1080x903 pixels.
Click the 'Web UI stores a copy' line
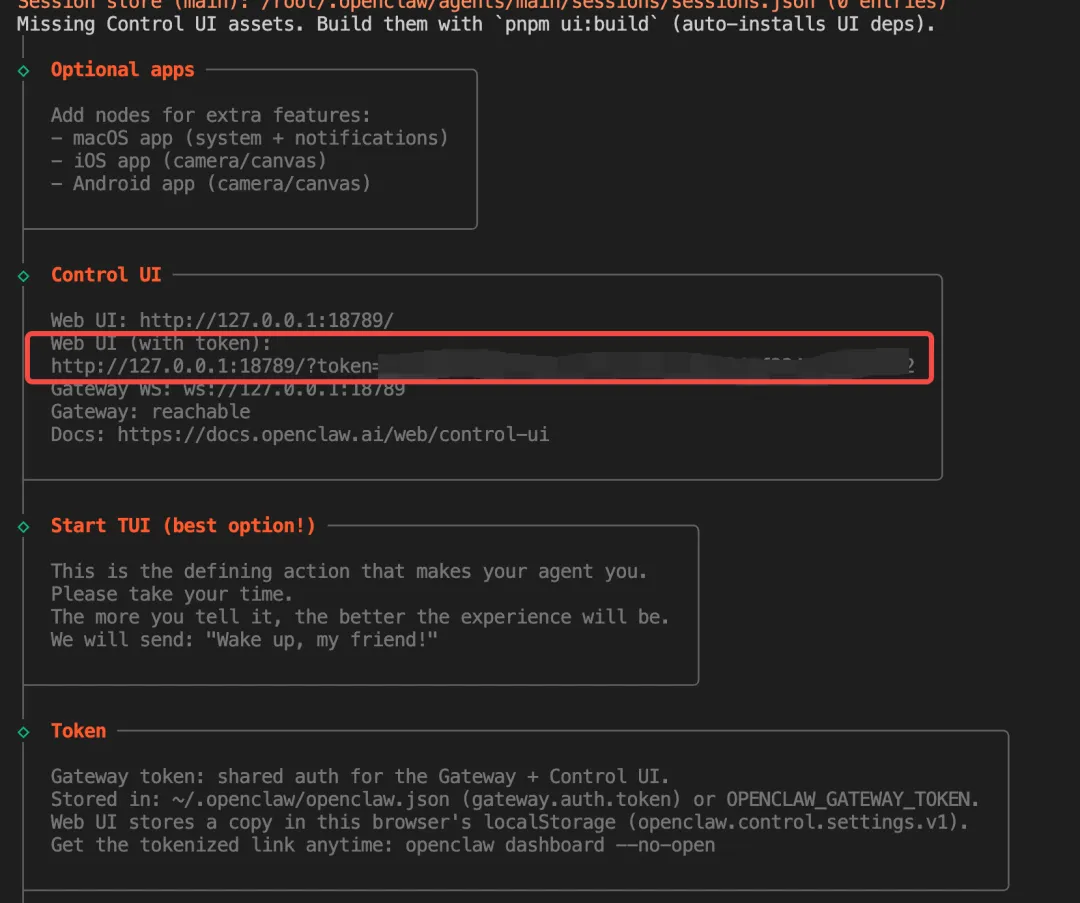510,822
